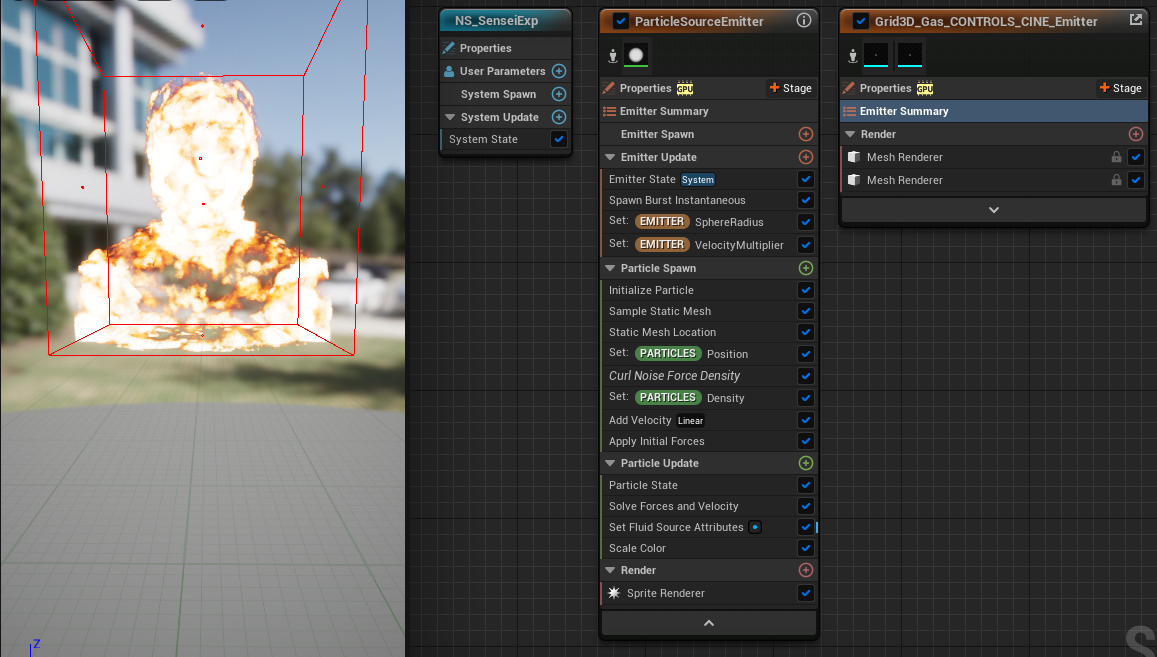
Task: Add a module to Particle Update via plus button
Action: [806, 462]
